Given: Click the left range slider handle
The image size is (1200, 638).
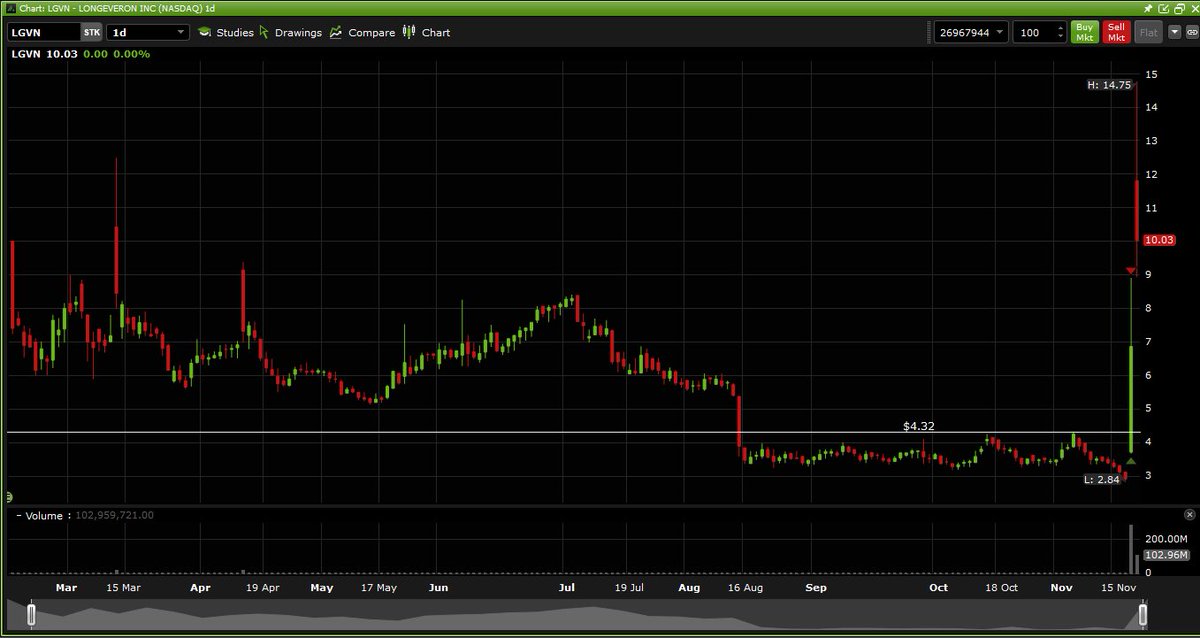Looking at the screenshot, I should 32,613.
